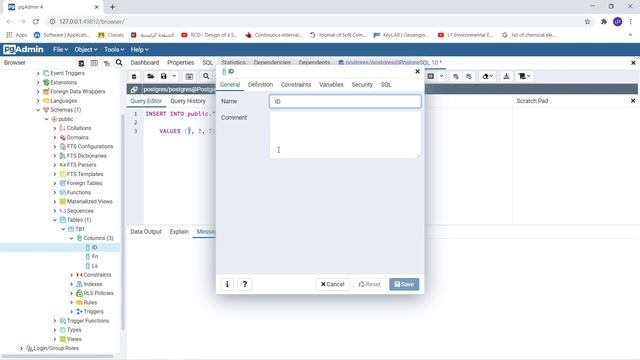Switch to the Data Output tab

coord(146,231)
